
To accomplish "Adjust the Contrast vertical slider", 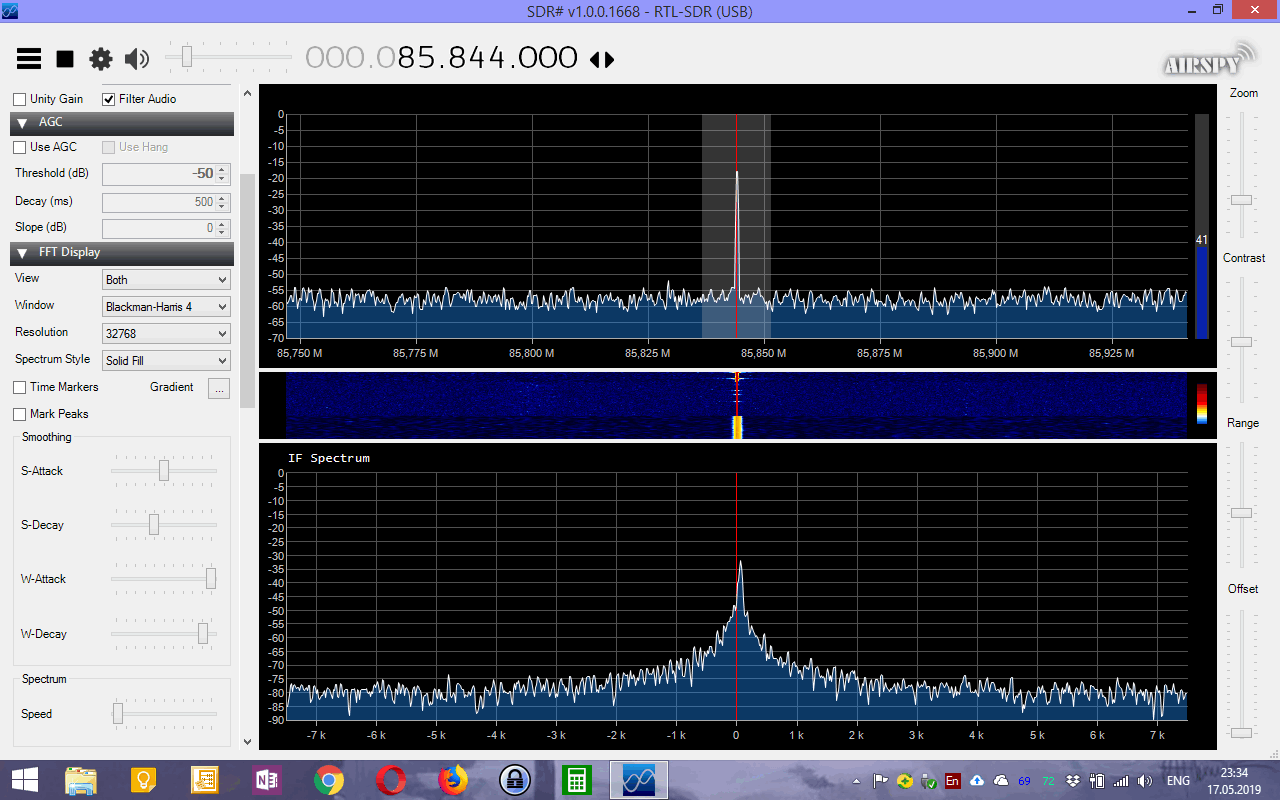I will [1241, 342].
